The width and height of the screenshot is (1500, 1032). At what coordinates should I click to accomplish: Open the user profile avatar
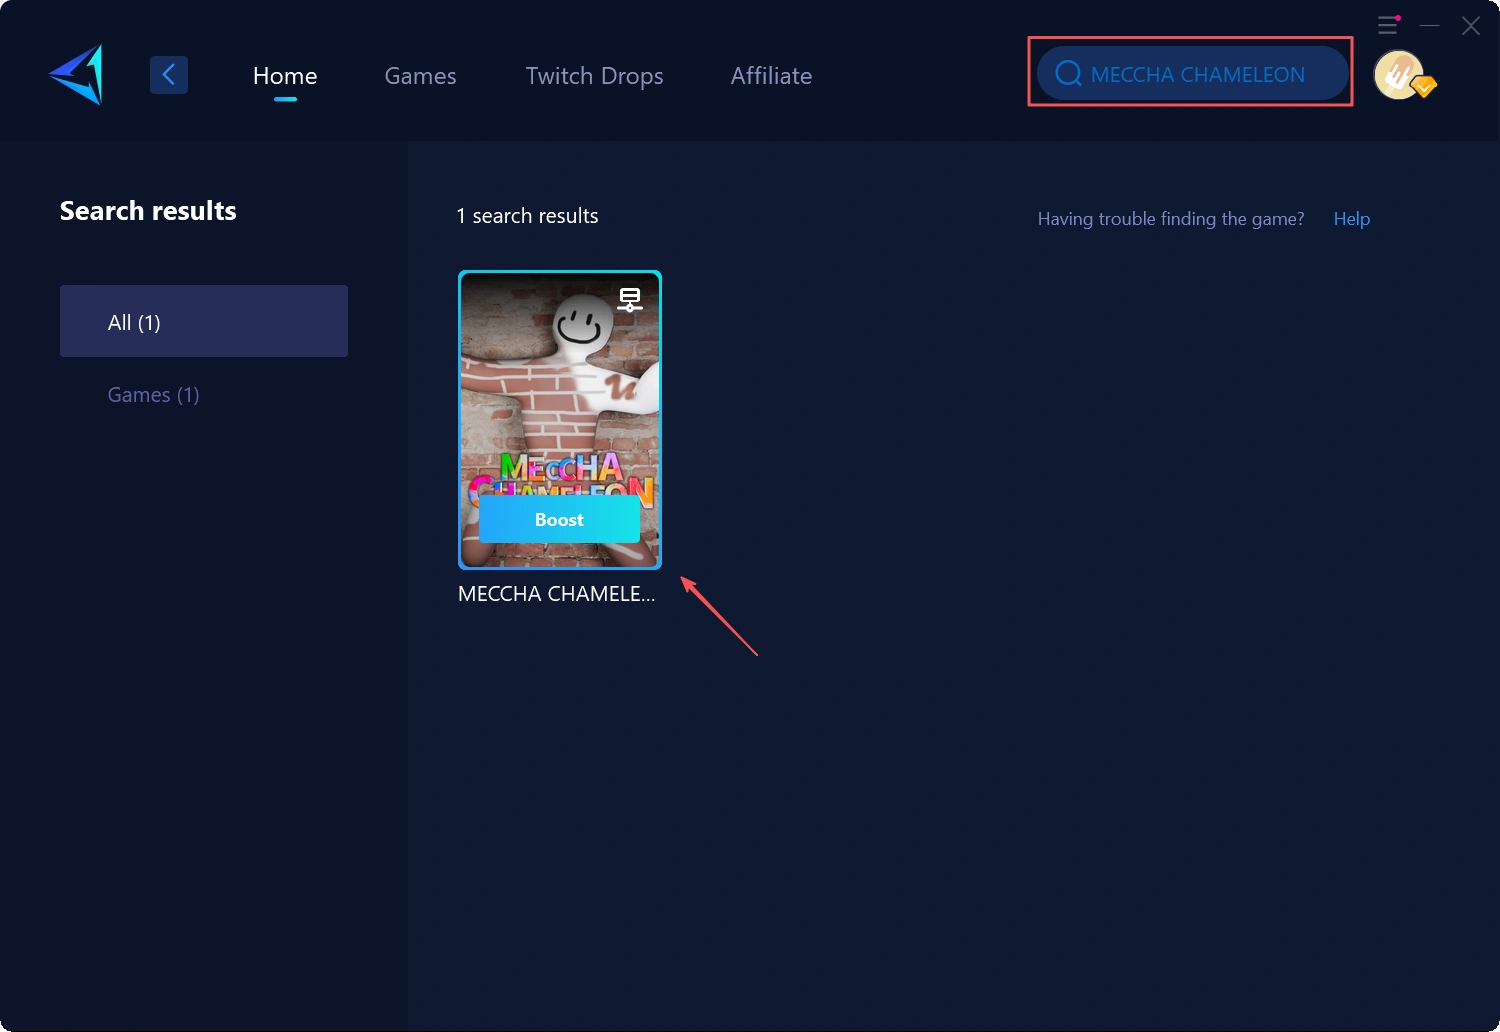click(1400, 75)
